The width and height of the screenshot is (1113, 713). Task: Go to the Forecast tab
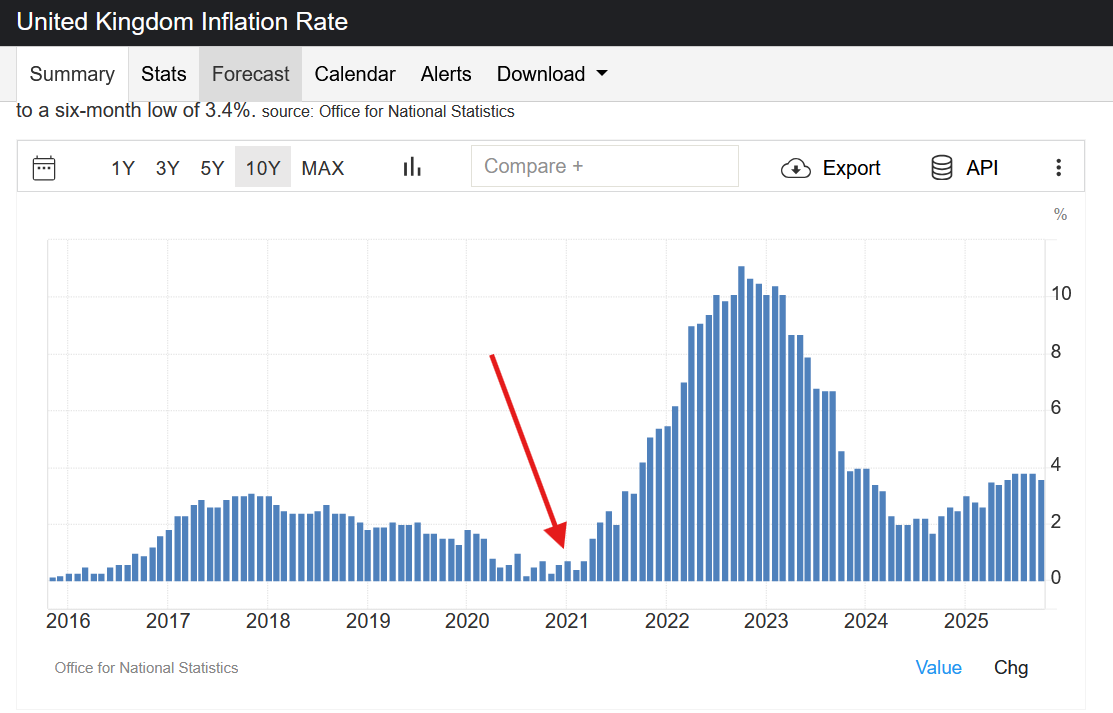pyautogui.click(x=251, y=74)
